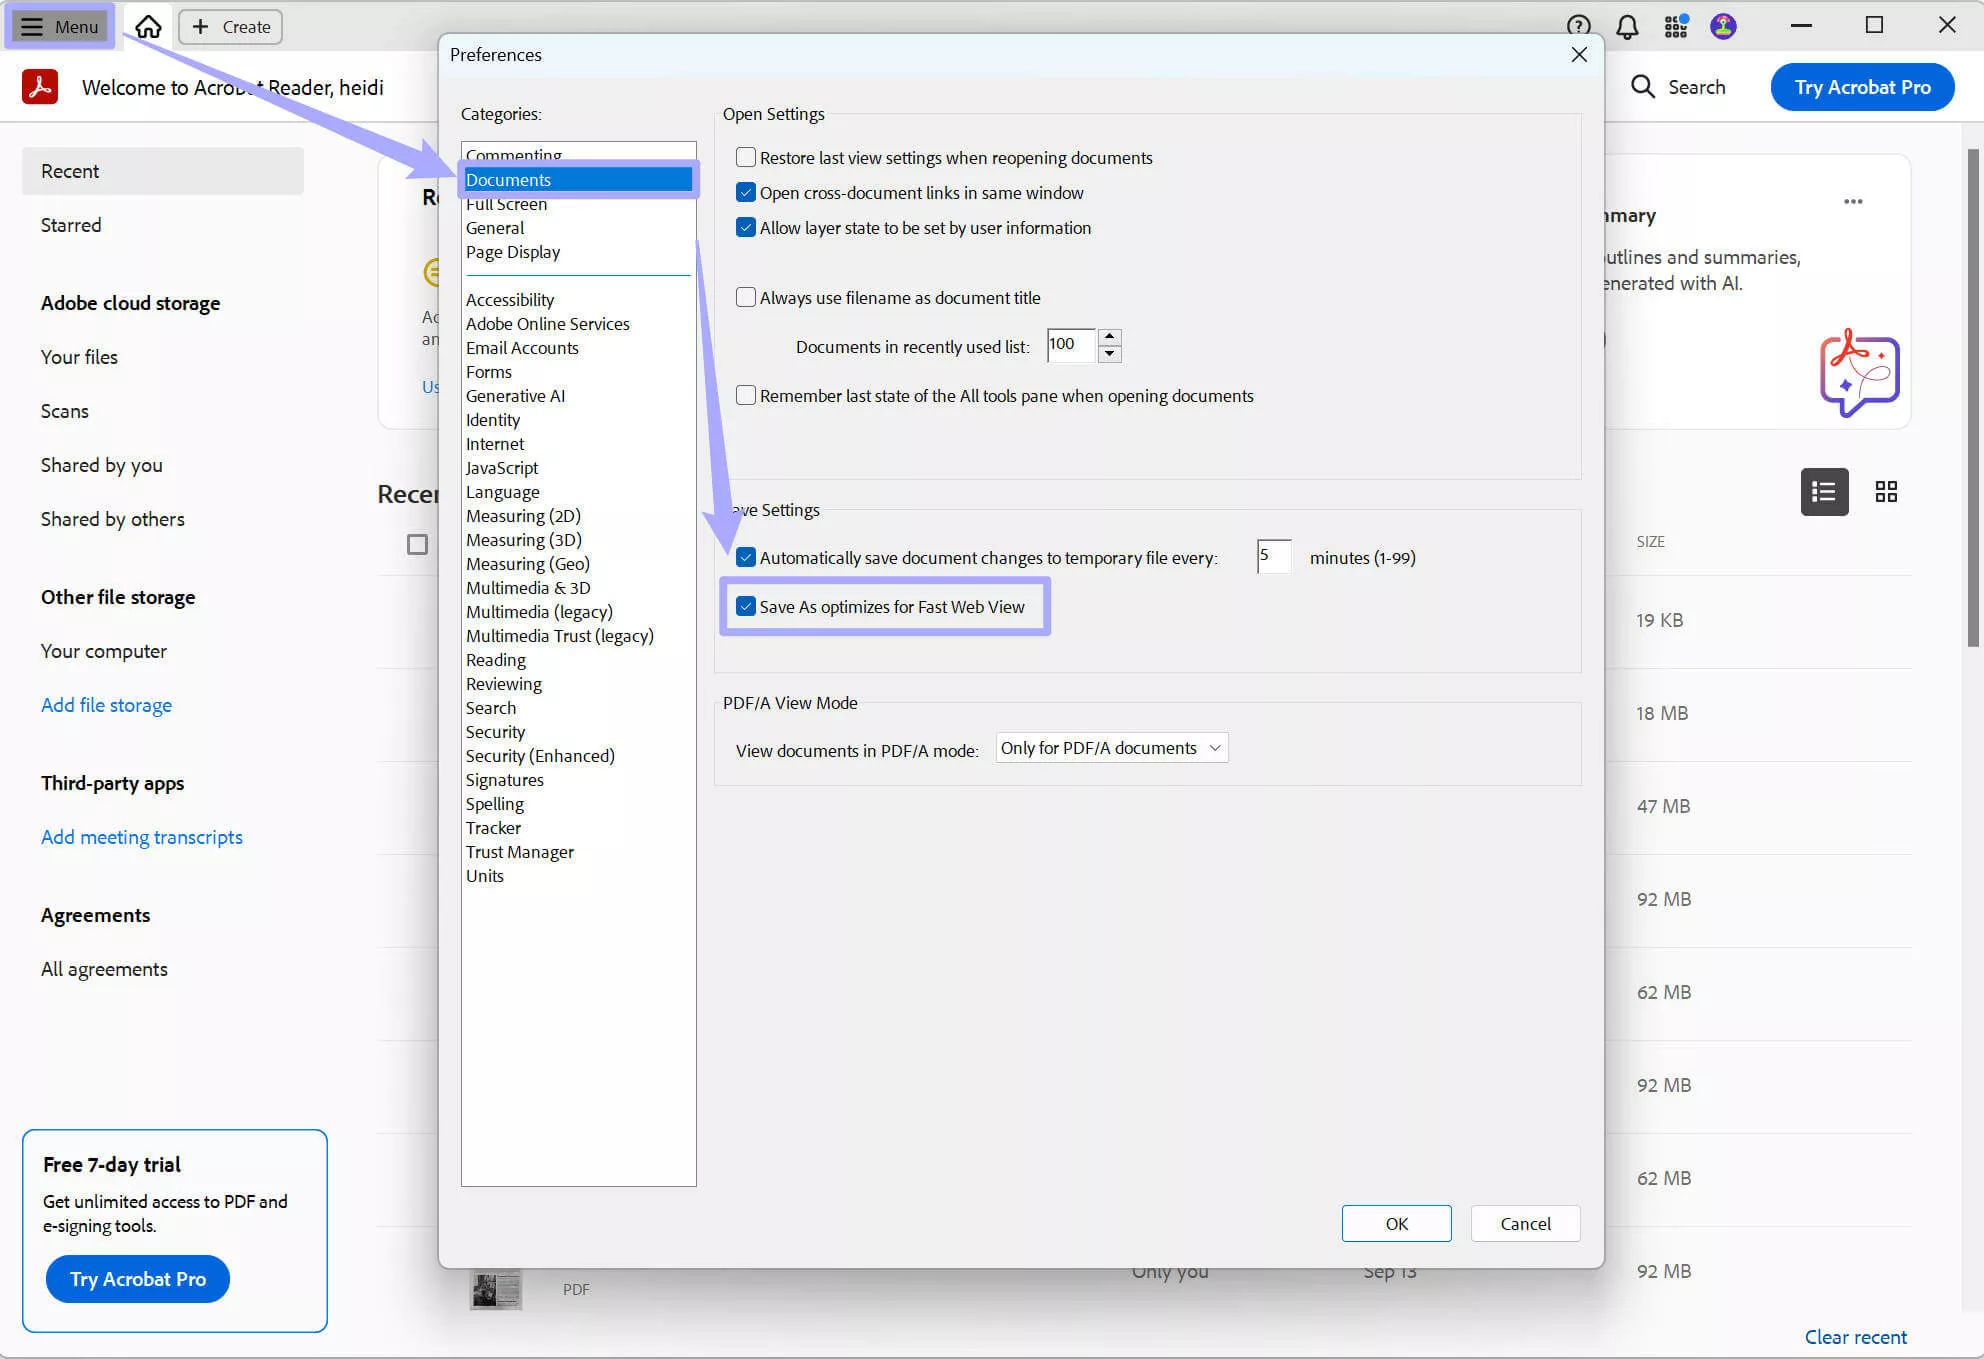Click the Home icon in the toolbar
The image size is (1984, 1359).
[x=147, y=27]
